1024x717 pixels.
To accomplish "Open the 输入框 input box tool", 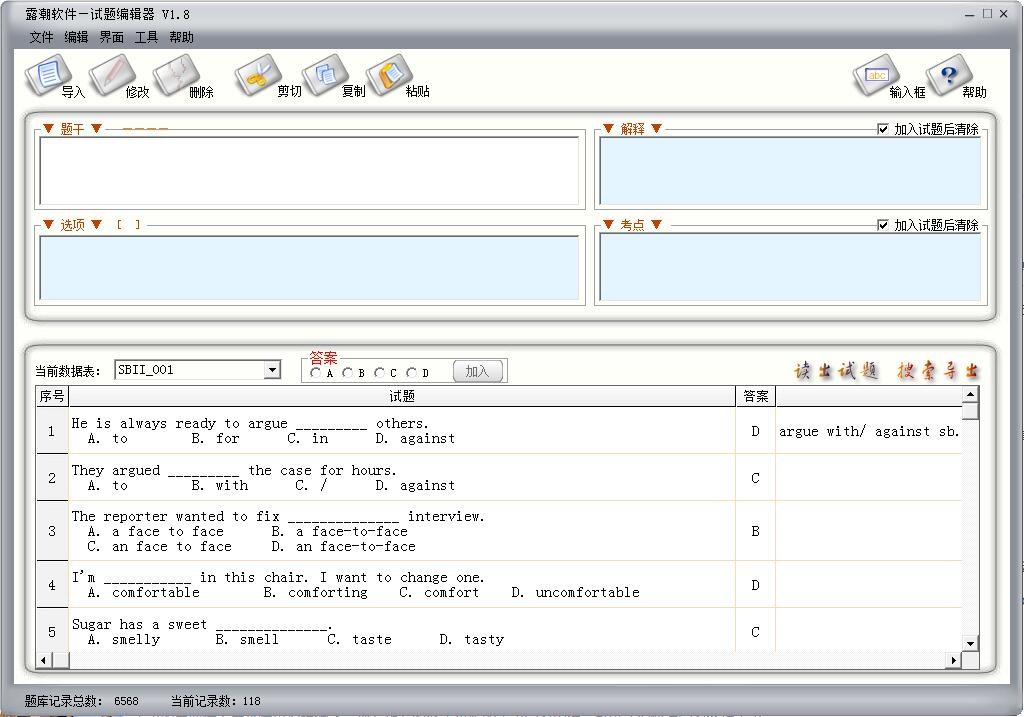I will pos(877,76).
